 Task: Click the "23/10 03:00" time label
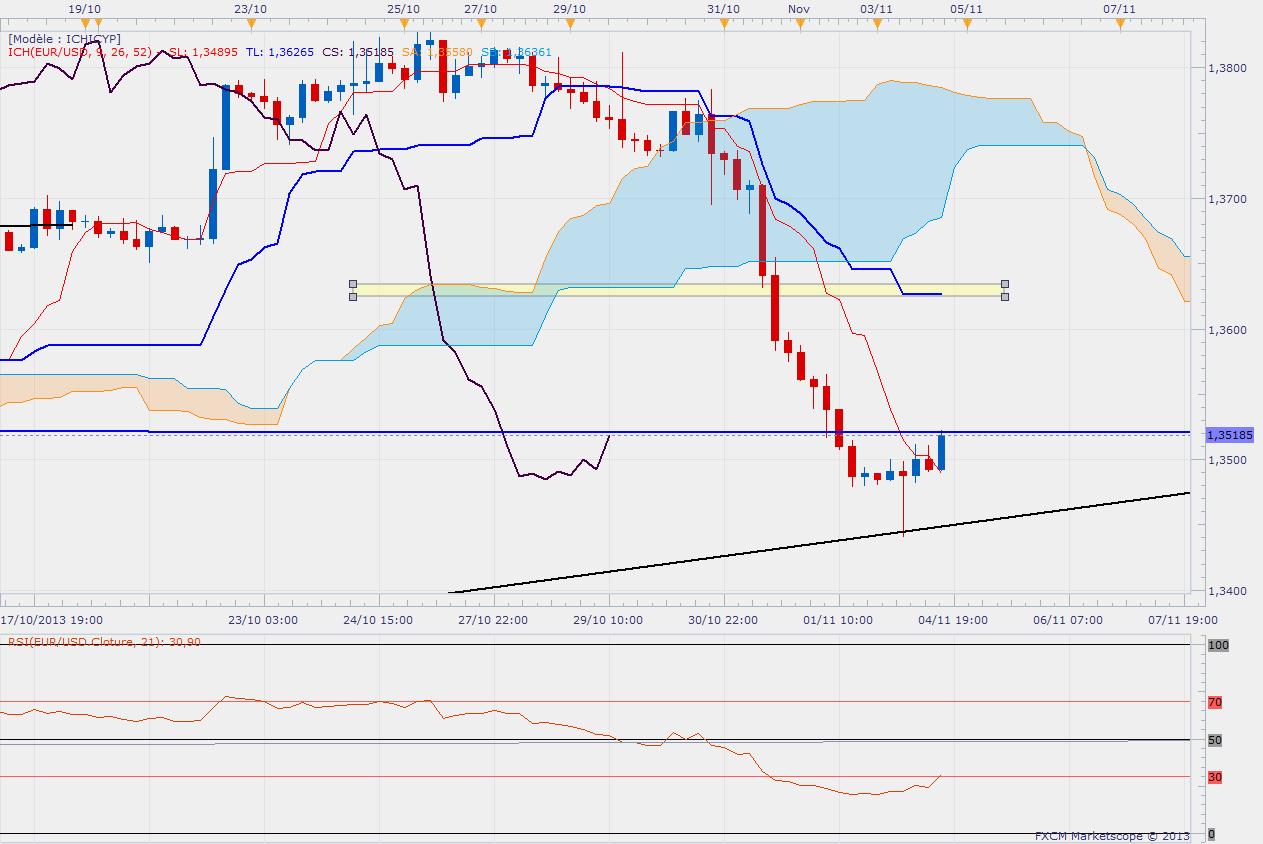click(x=263, y=620)
